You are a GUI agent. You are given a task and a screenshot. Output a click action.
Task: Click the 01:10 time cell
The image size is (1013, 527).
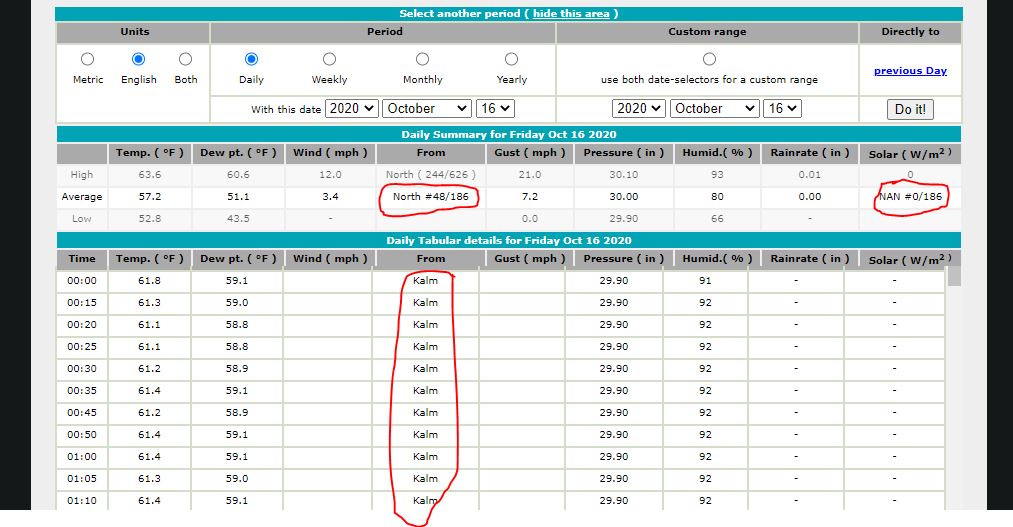coord(82,500)
